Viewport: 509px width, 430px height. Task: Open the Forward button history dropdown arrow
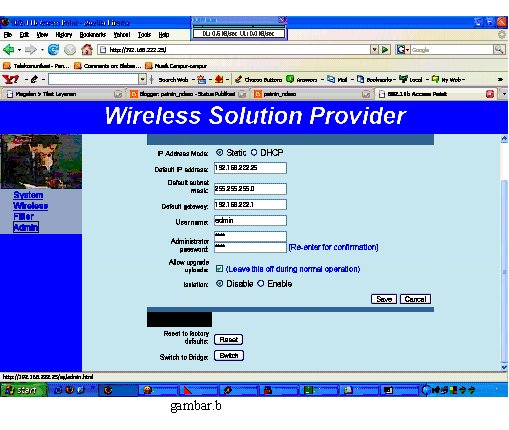click(x=42, y=50)
